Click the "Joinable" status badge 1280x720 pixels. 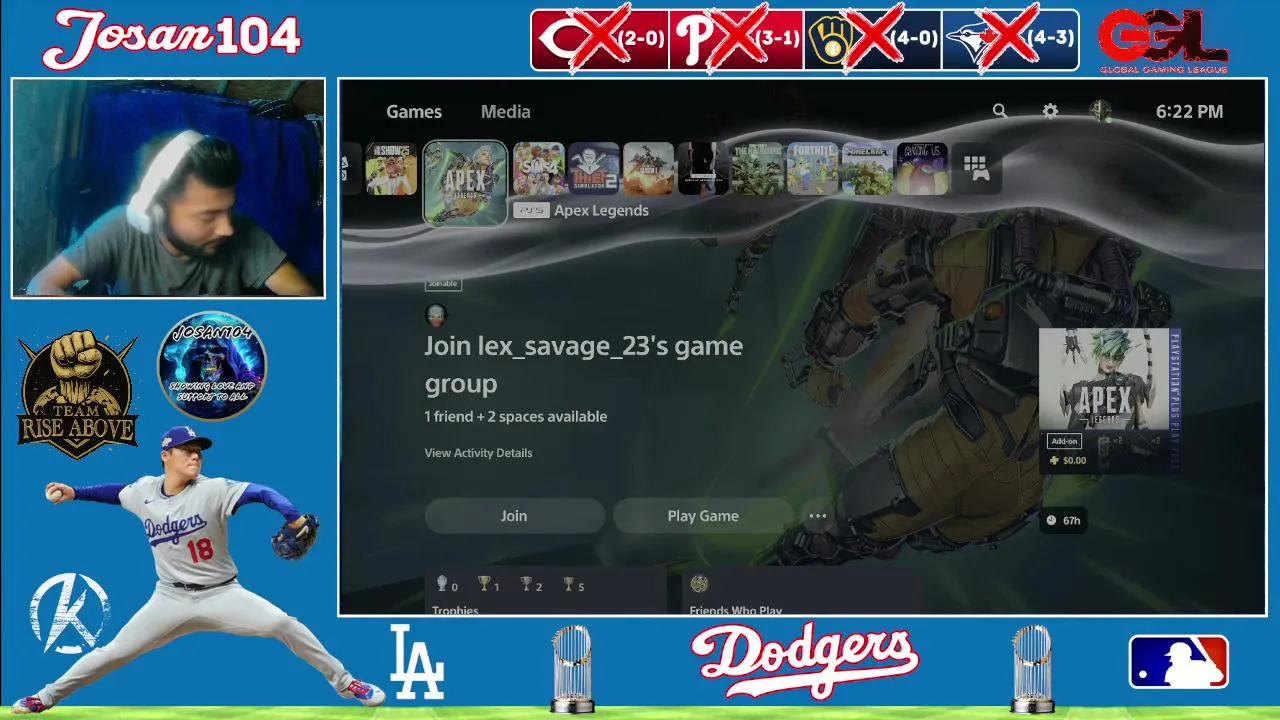[x=442, y=284]
